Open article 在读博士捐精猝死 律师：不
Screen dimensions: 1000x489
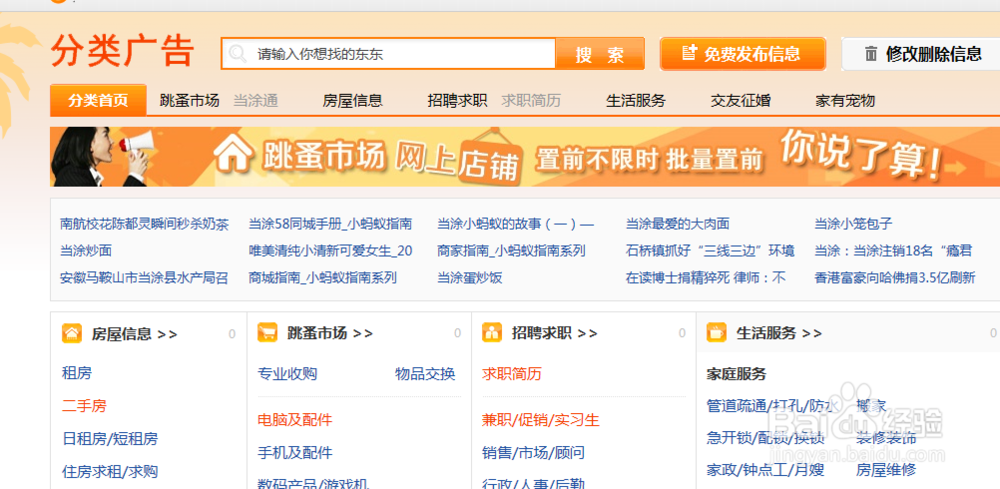706,277
